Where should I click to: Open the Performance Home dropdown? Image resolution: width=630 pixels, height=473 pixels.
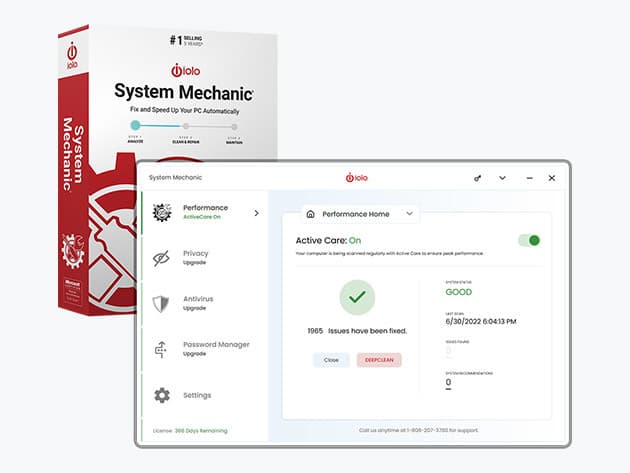pyautogui.click(x=409, y=214)
